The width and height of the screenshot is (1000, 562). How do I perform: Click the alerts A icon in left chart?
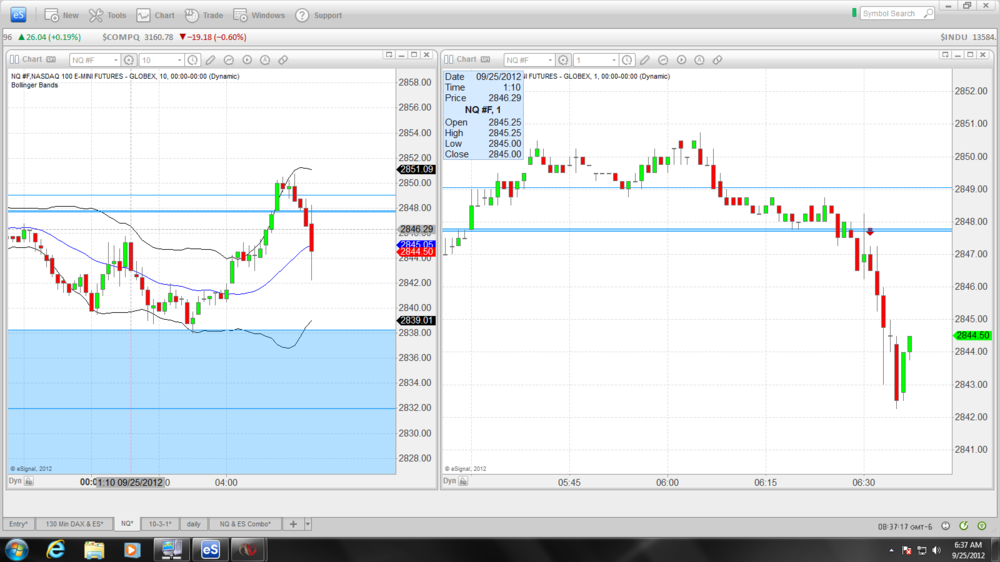[x=265, y=60]
